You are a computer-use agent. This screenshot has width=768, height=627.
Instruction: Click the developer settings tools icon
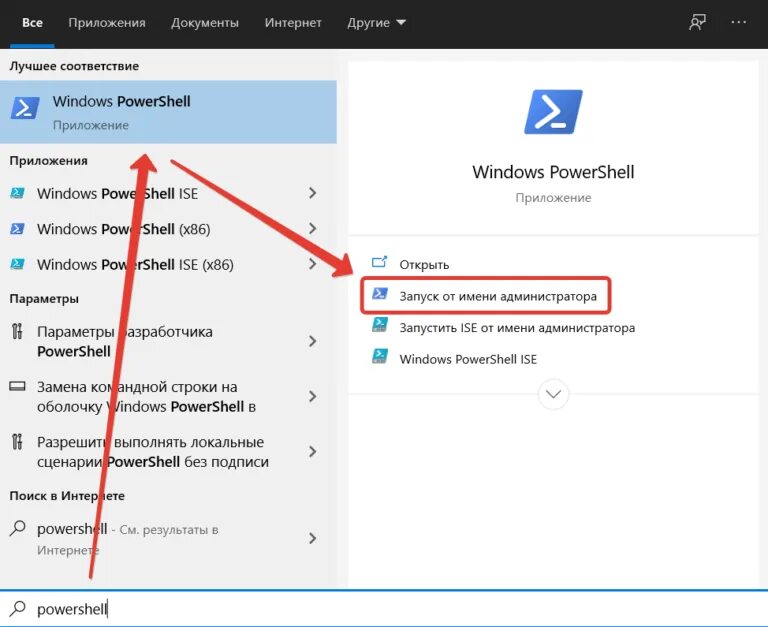[17, 332]
